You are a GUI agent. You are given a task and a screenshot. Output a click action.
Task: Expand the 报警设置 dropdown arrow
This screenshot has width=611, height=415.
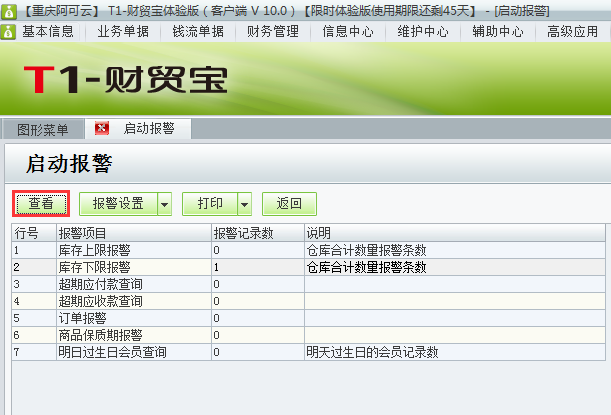(164, 204)
